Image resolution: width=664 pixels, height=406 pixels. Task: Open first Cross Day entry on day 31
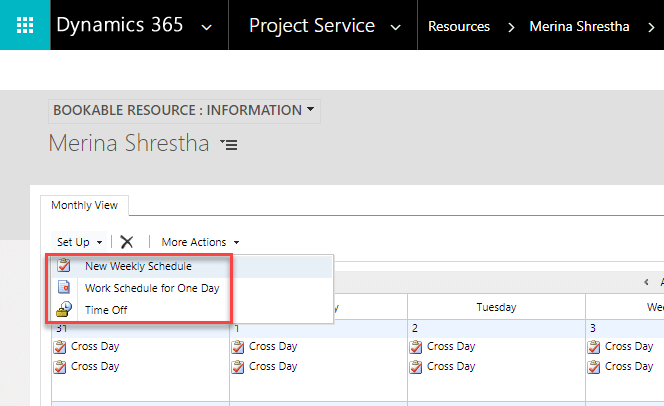[x=95, y=347]
